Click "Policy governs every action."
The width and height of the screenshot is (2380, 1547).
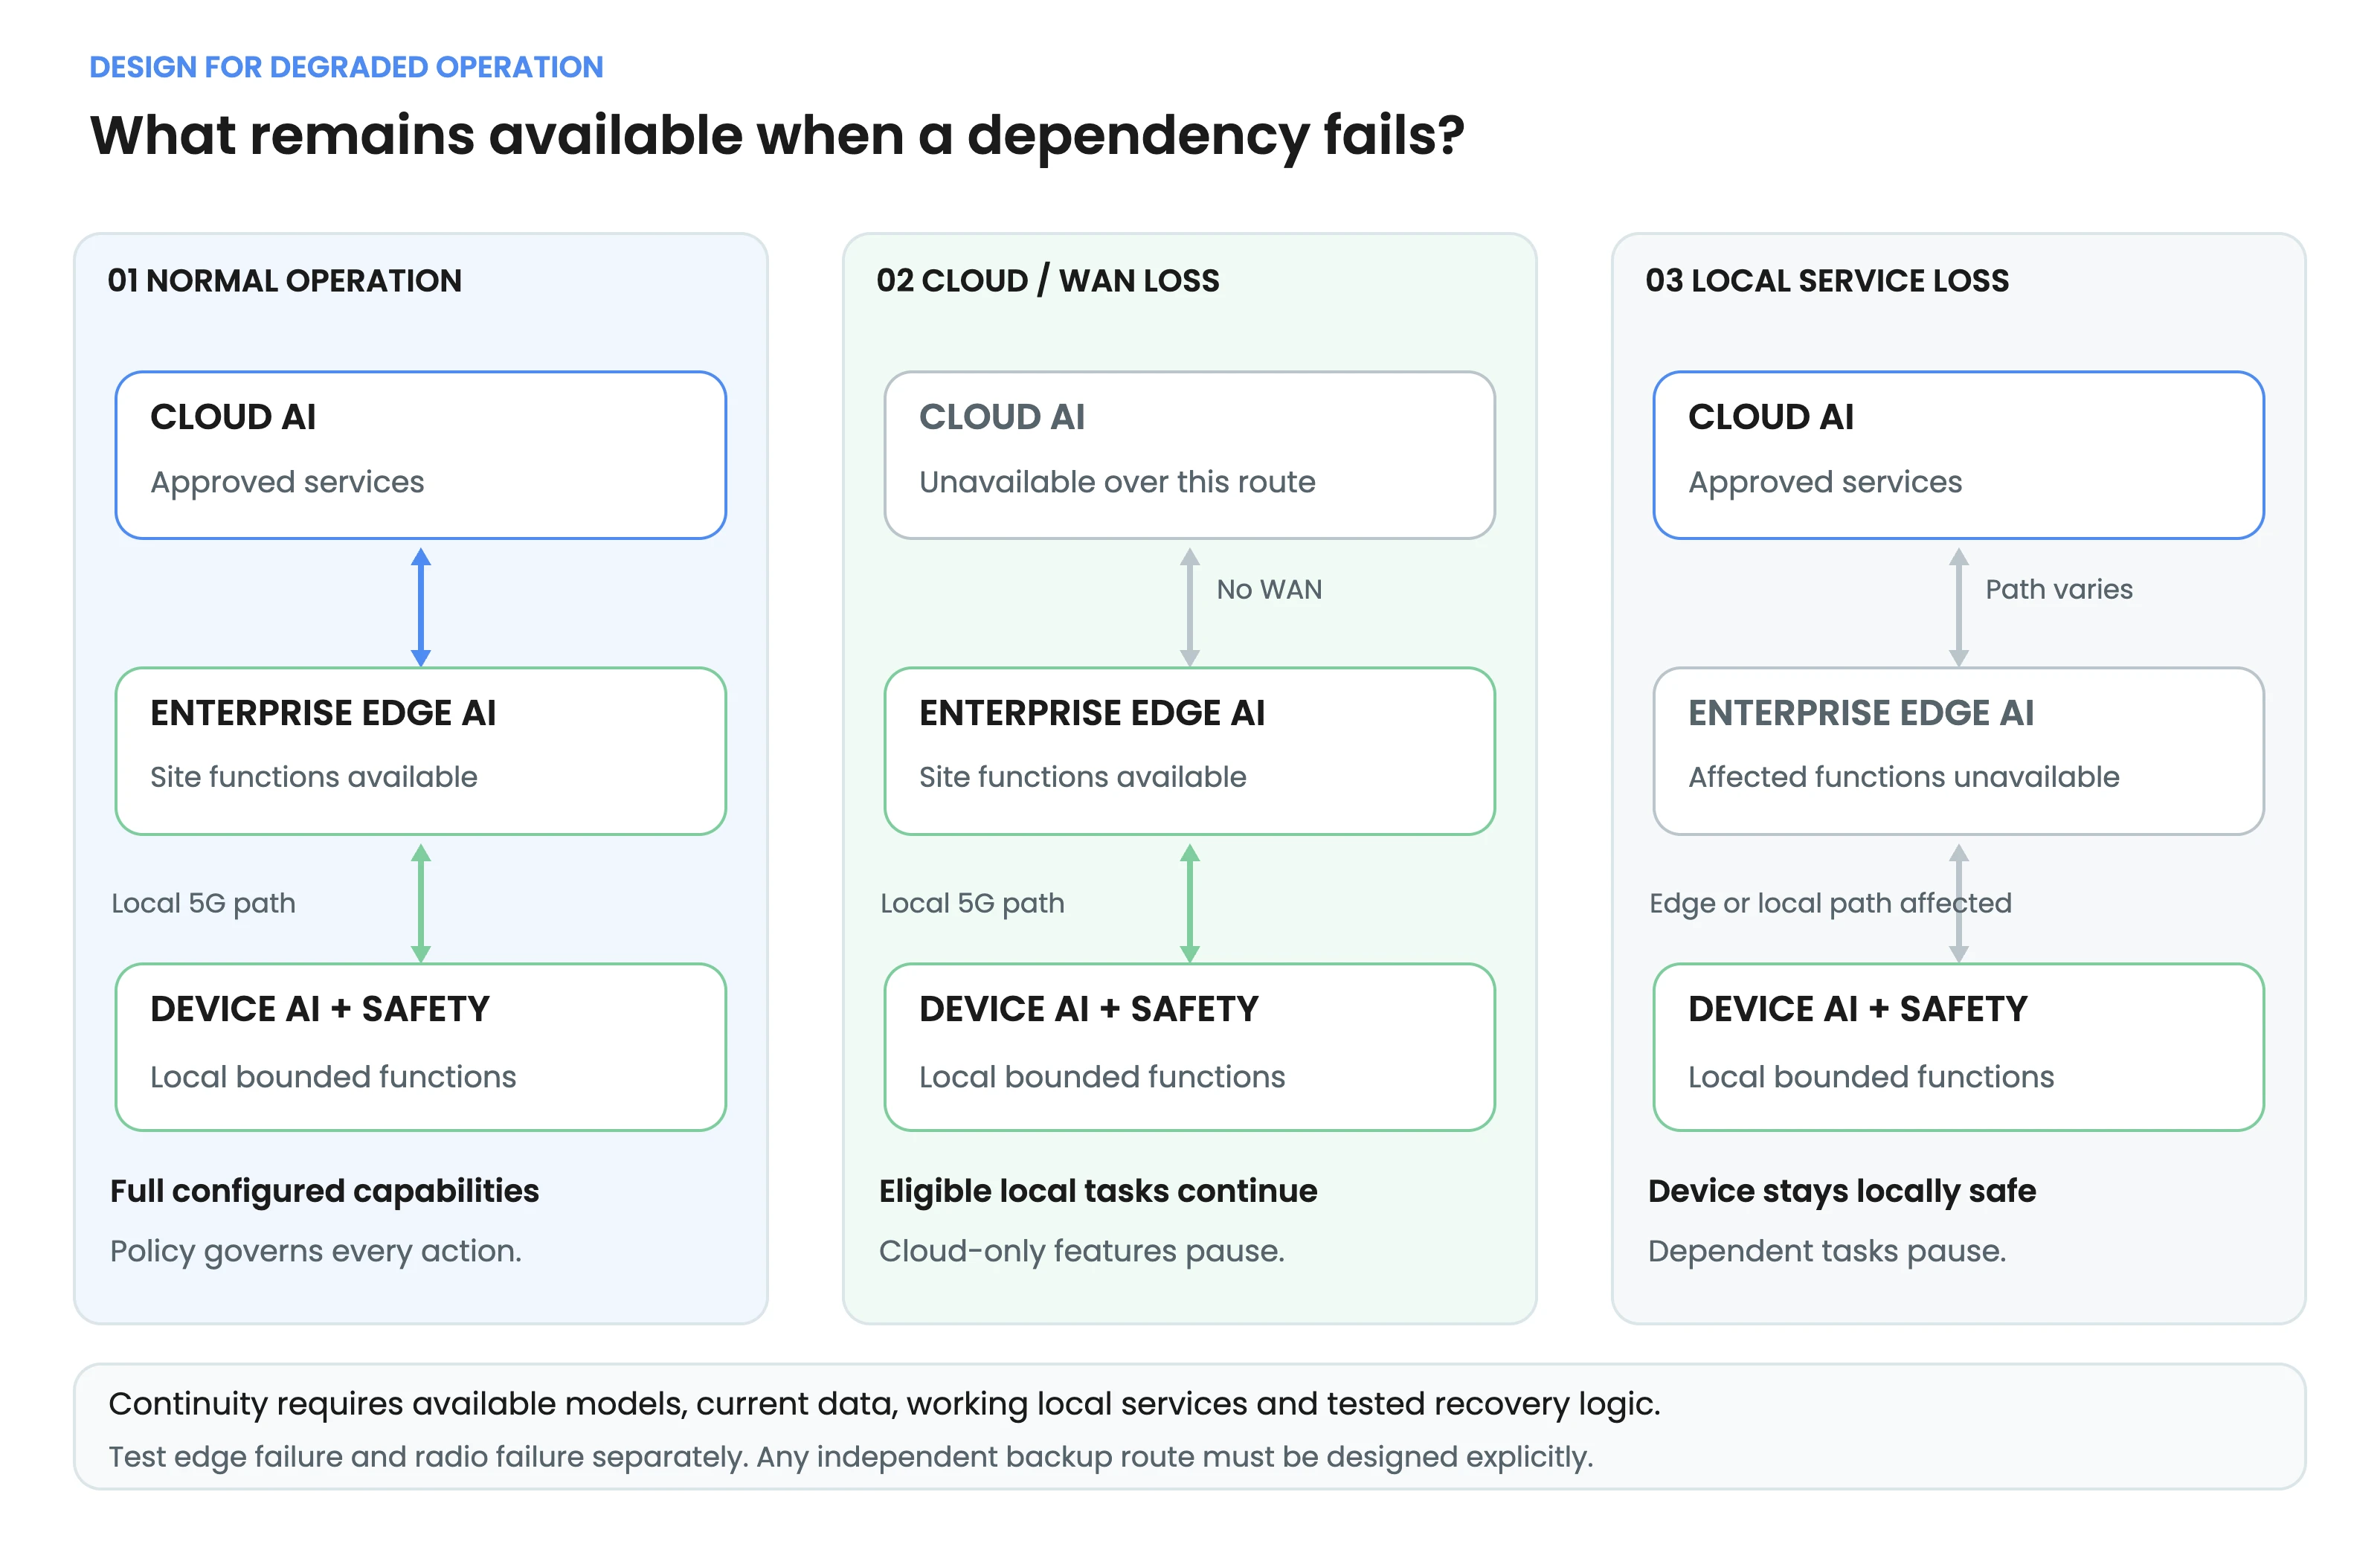tap(316, 1251)
